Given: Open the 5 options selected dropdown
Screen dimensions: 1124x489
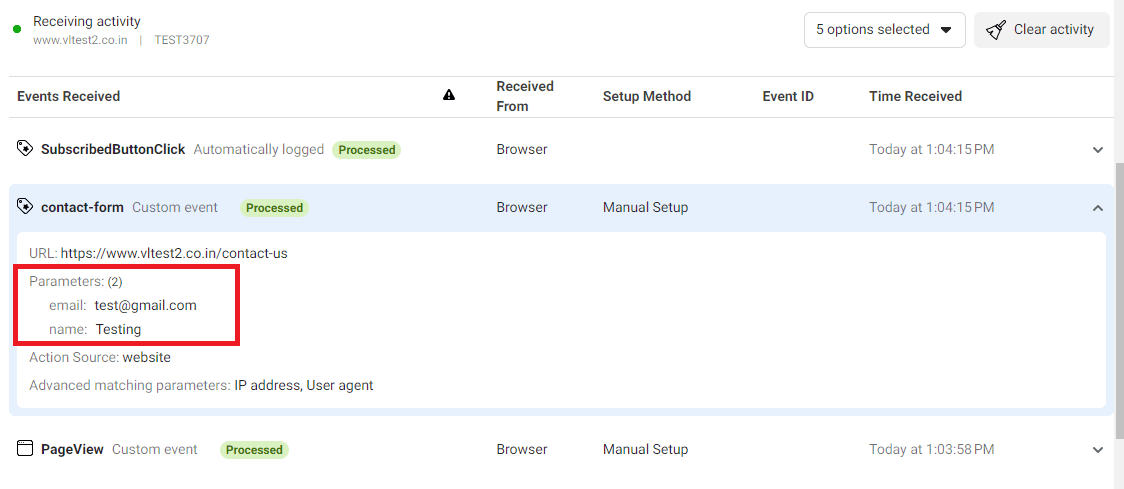Looking at the screenshot, I should 884,30.
